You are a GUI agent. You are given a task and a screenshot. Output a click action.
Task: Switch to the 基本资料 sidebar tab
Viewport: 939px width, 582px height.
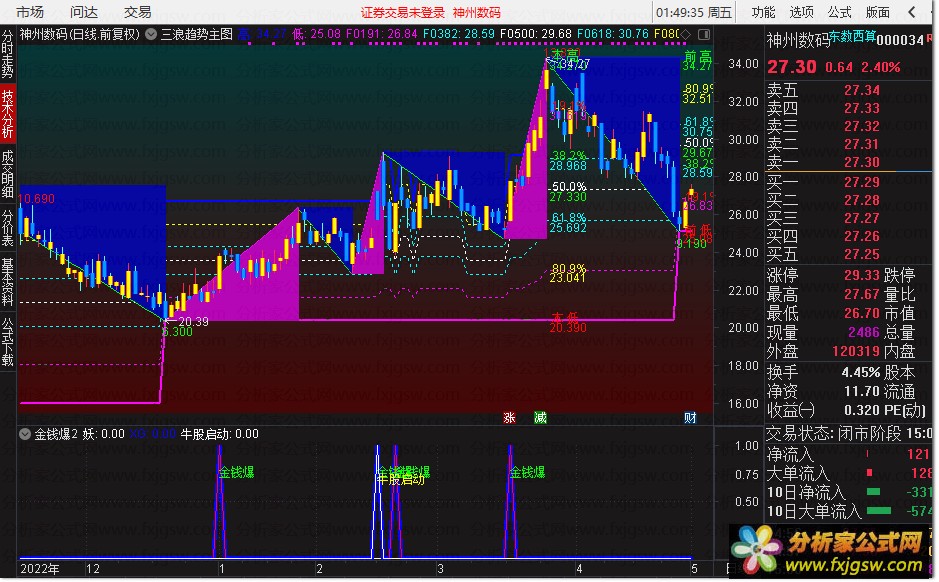pos(7,281)
